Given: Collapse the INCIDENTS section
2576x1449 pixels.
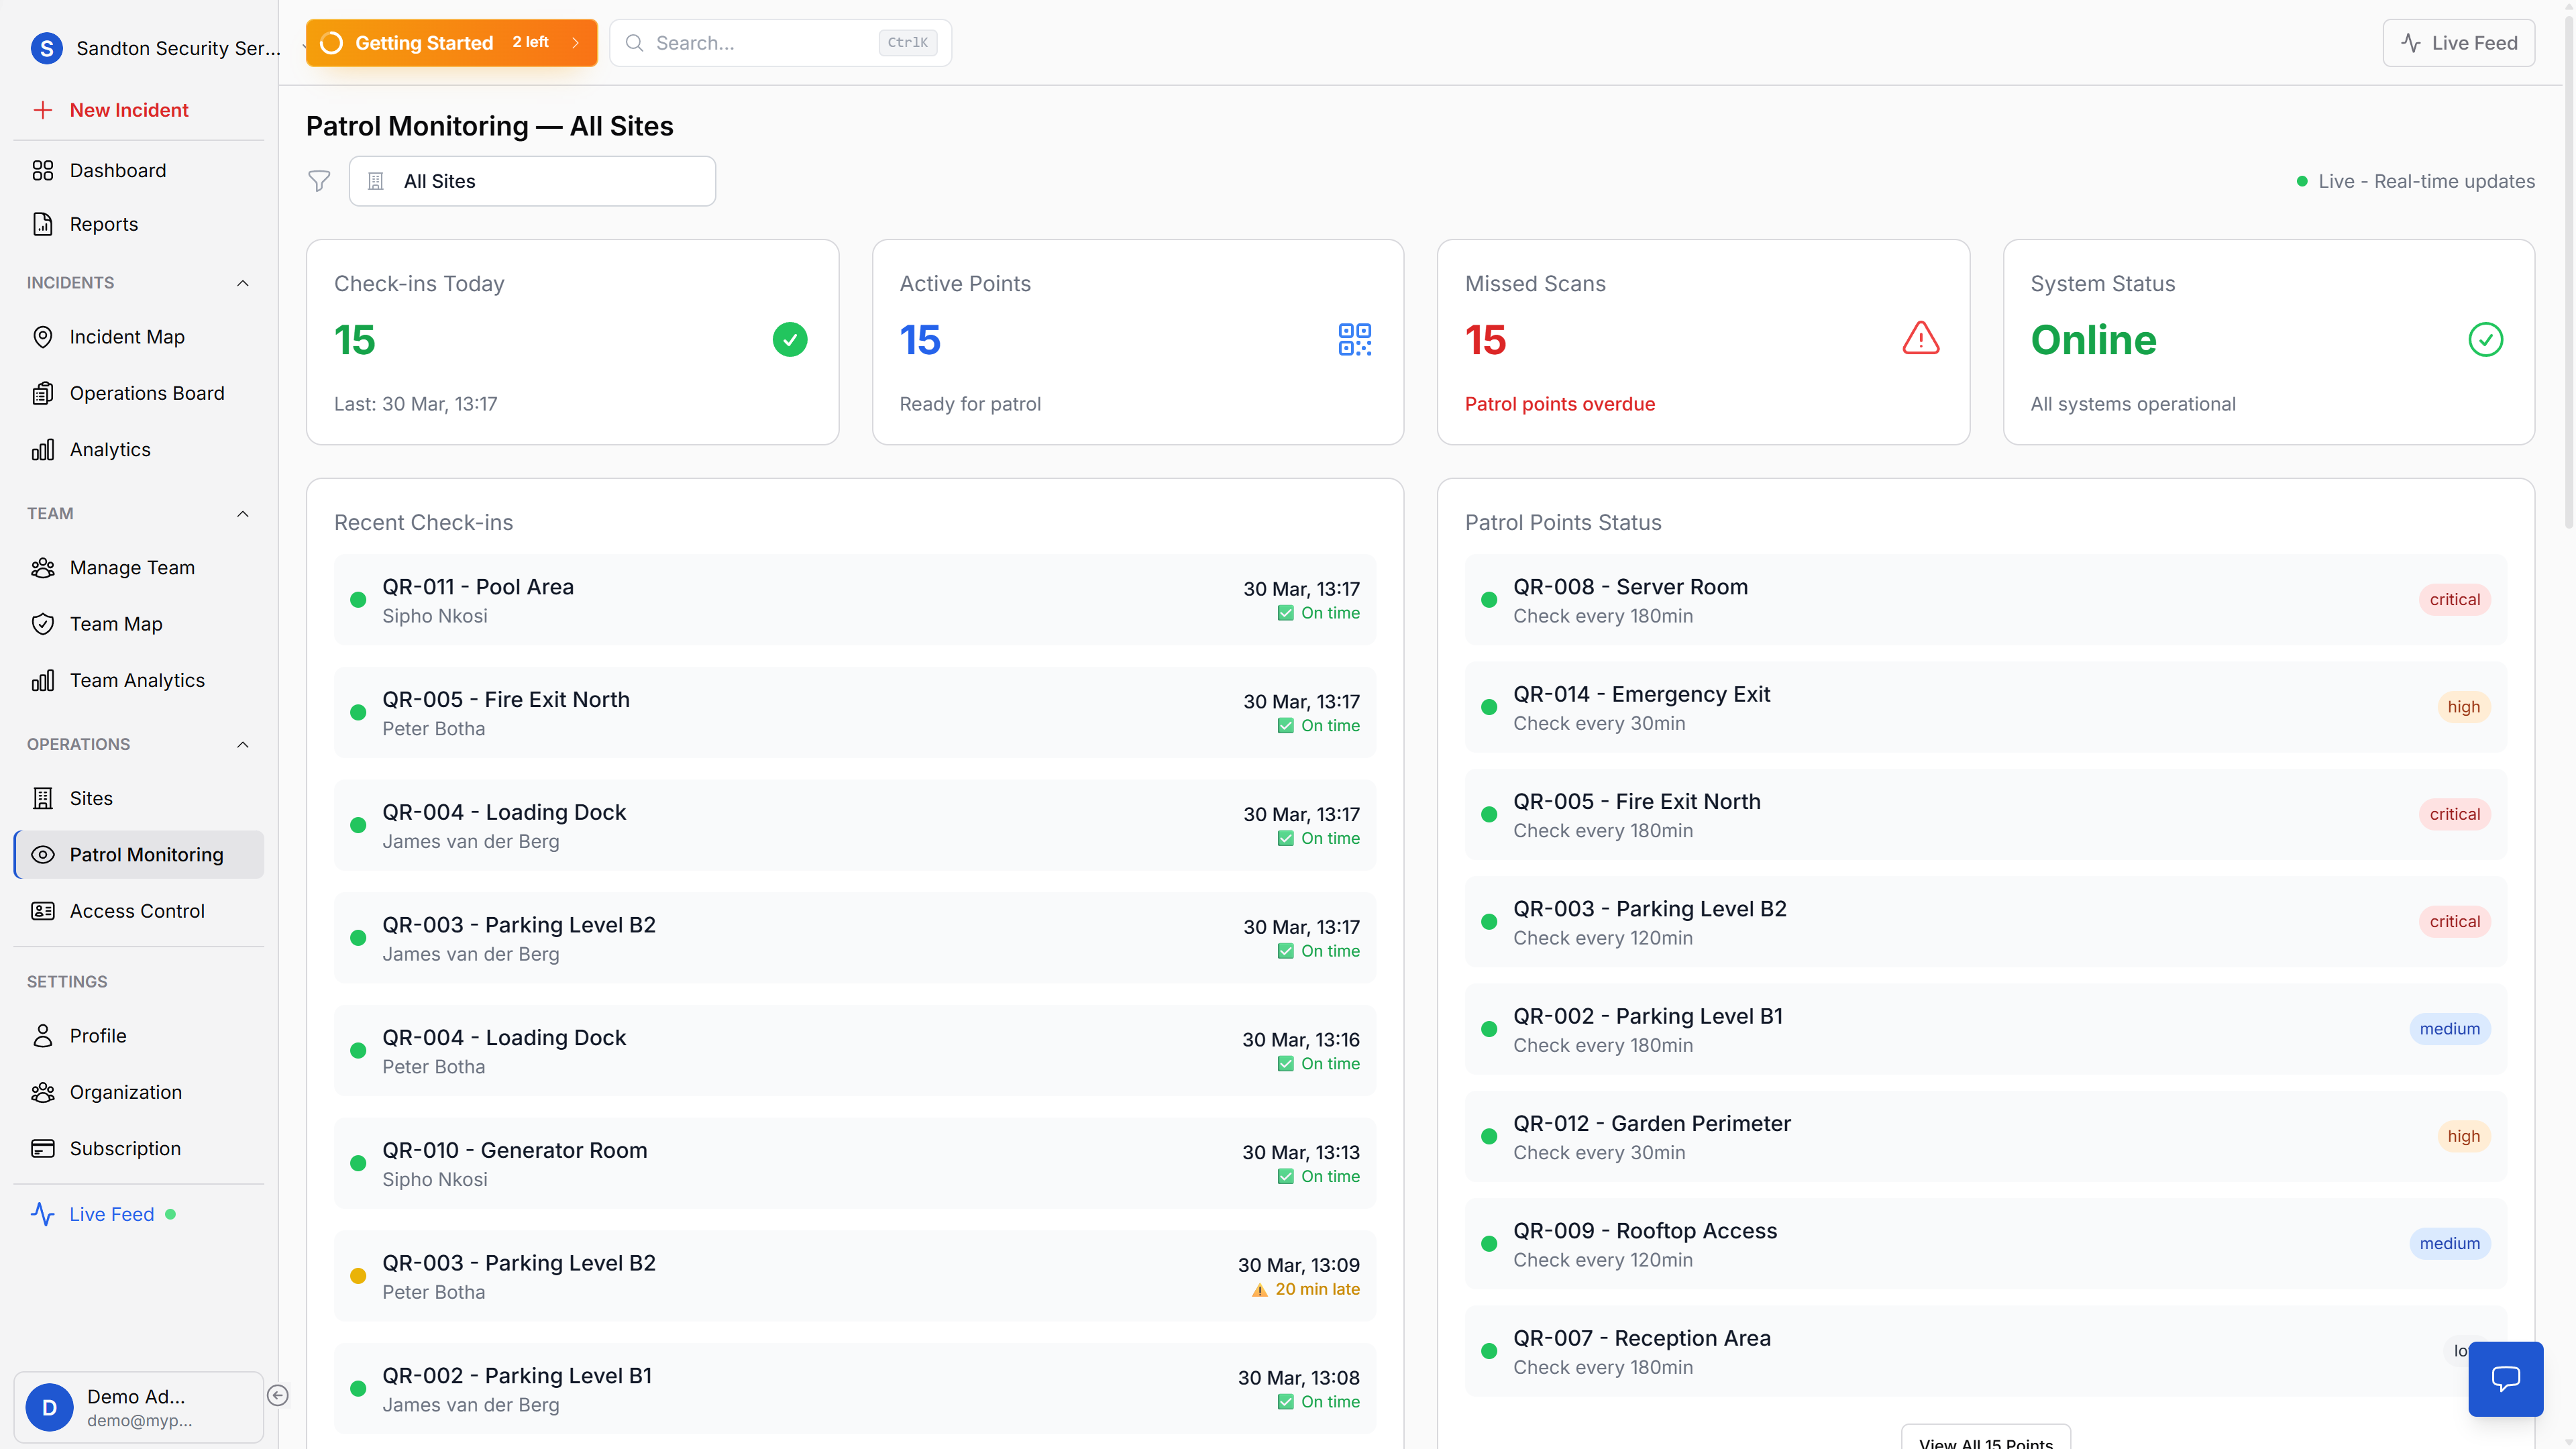Looking at the screenshot, I should (242, 283).
